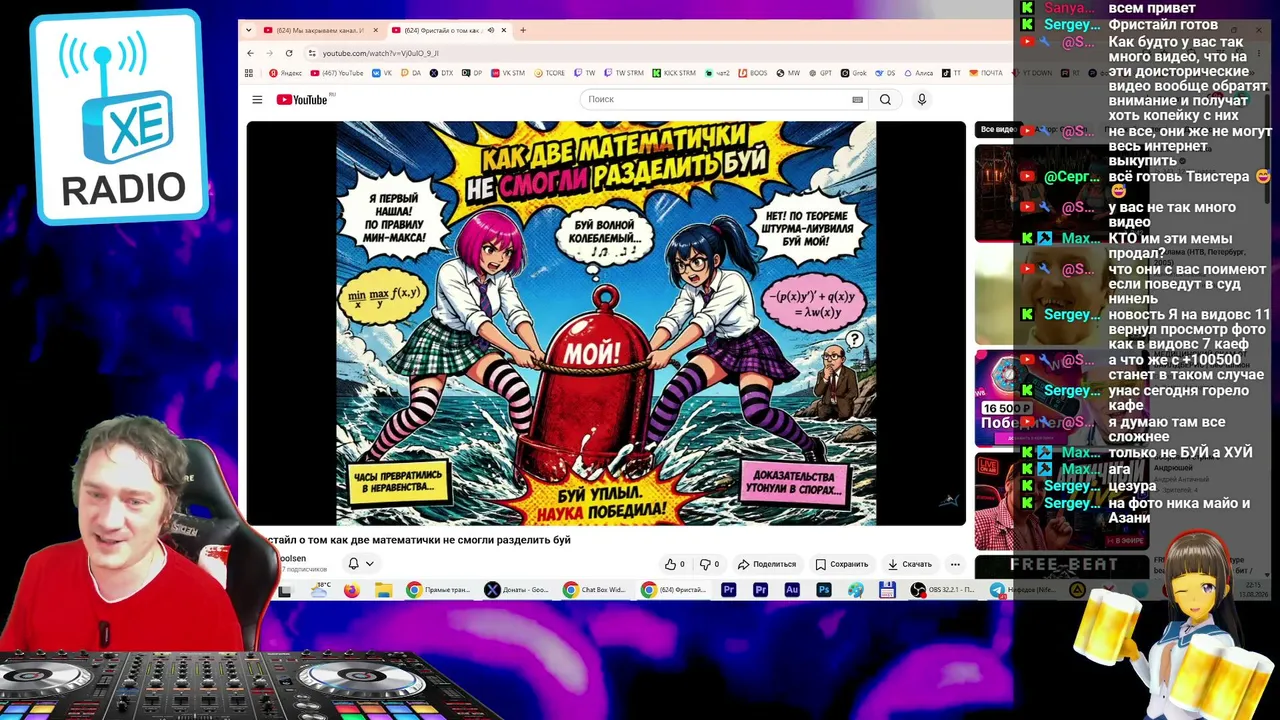
Task: Open the KICK STRM bookmark
Action: [673, 73]
